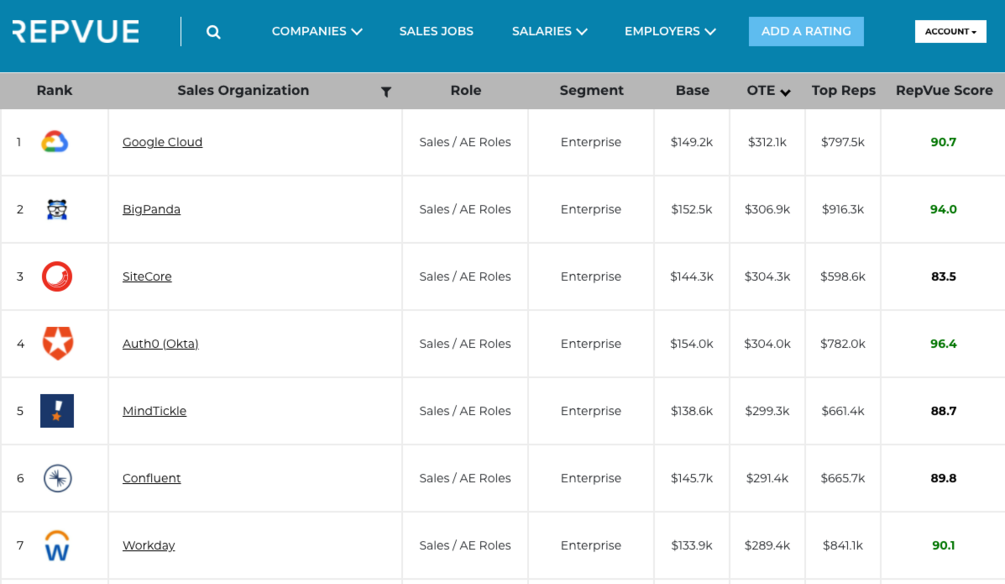Click the BigPanda panda logo
1005x584 pixels.
pyautogui.click(x=57, y=209)
